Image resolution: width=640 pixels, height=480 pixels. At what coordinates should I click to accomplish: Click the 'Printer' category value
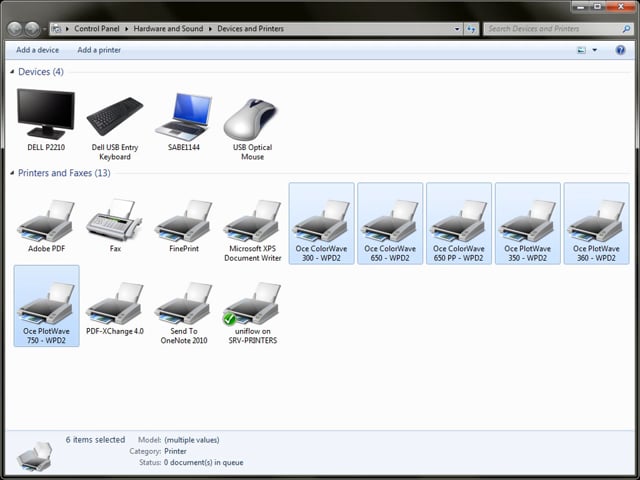click(175, 451)
